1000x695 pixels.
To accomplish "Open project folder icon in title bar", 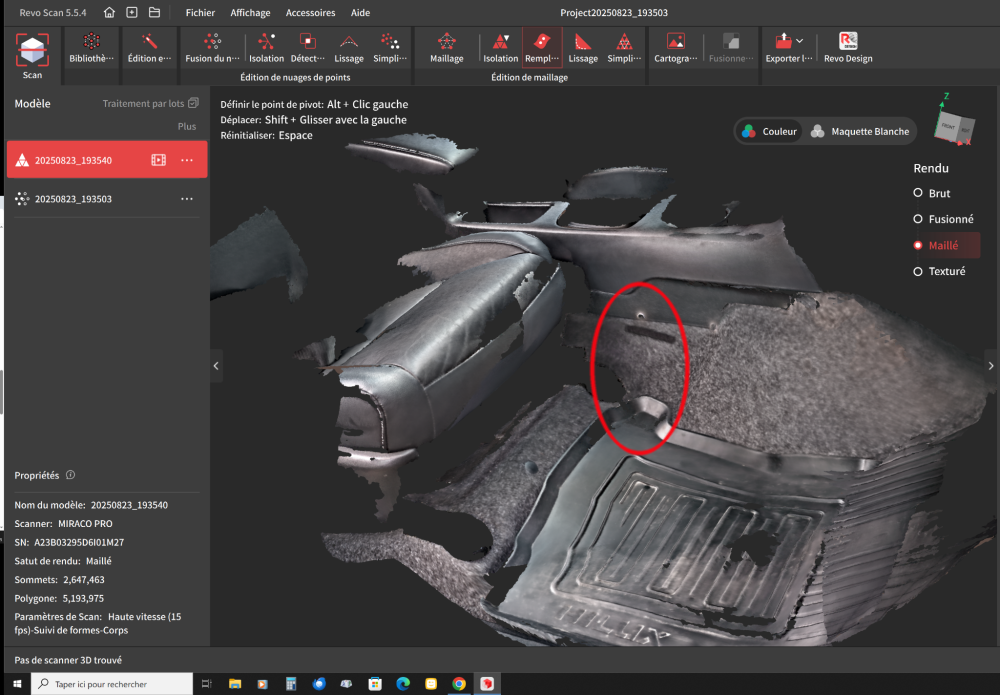I will [154, 13].
